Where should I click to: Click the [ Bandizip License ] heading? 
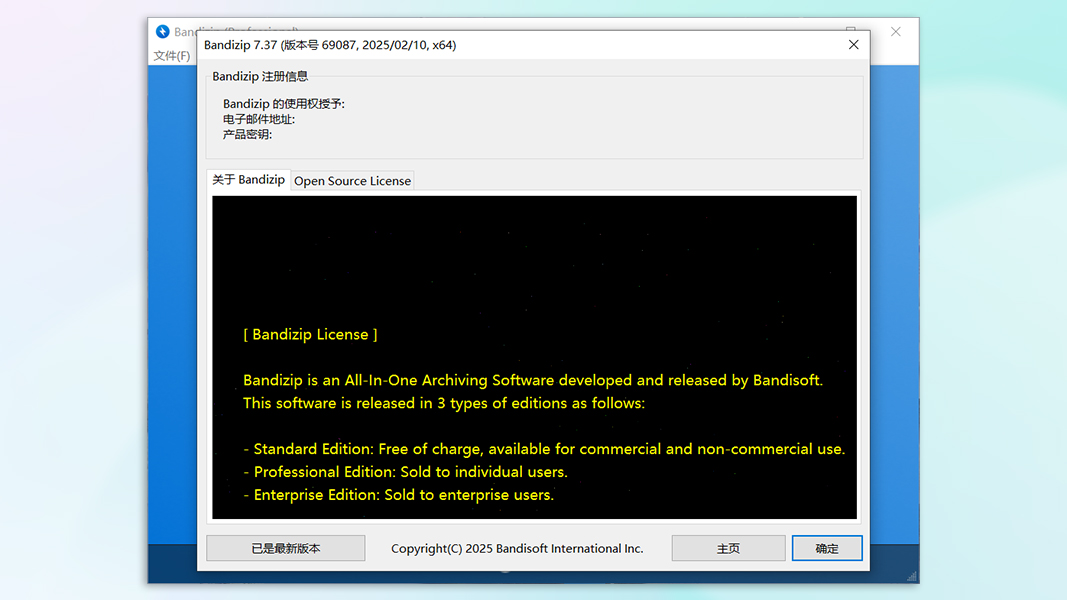(x=310, y=335)
